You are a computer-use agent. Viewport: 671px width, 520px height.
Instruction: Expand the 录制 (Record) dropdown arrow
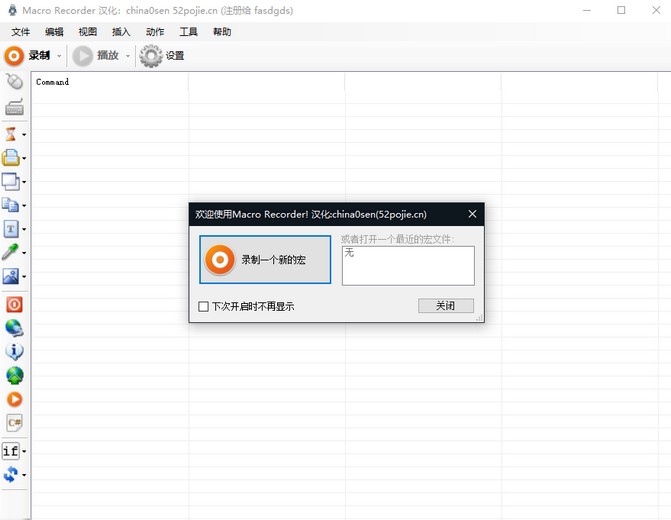click(59, 56)
